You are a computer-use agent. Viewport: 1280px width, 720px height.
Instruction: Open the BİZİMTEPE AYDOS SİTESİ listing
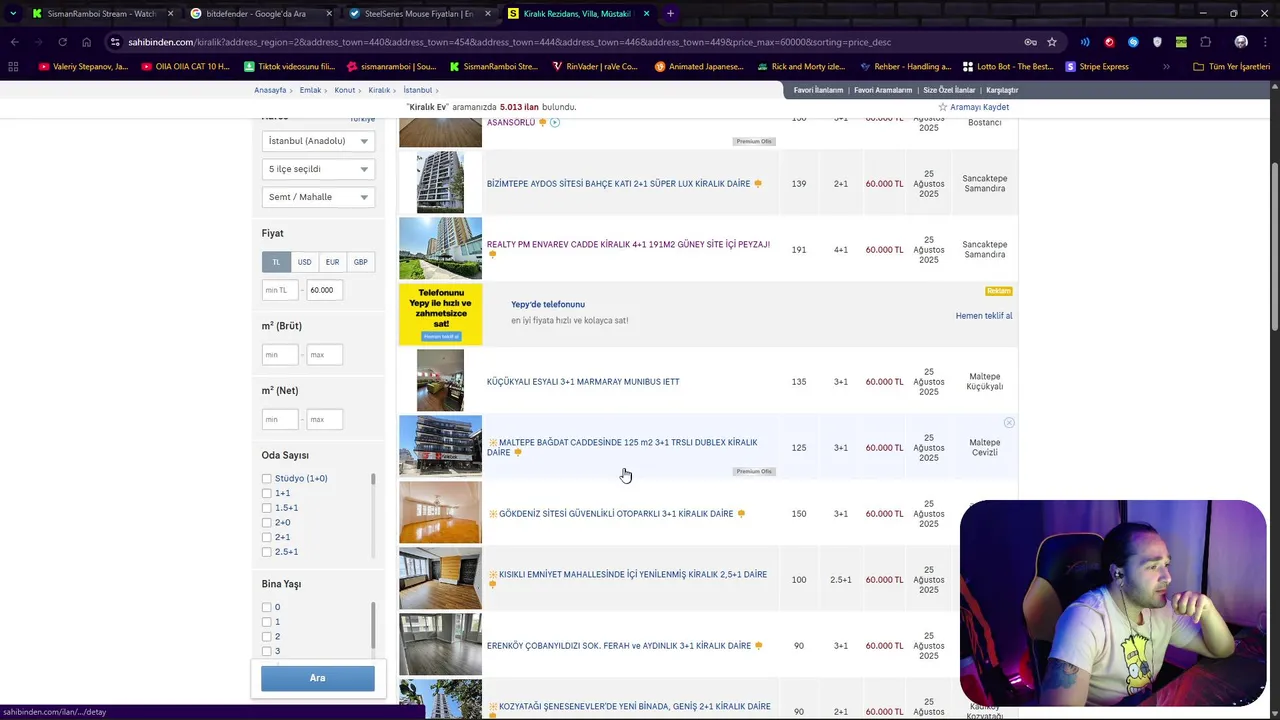pyautogui.click(x=618, y=184)
